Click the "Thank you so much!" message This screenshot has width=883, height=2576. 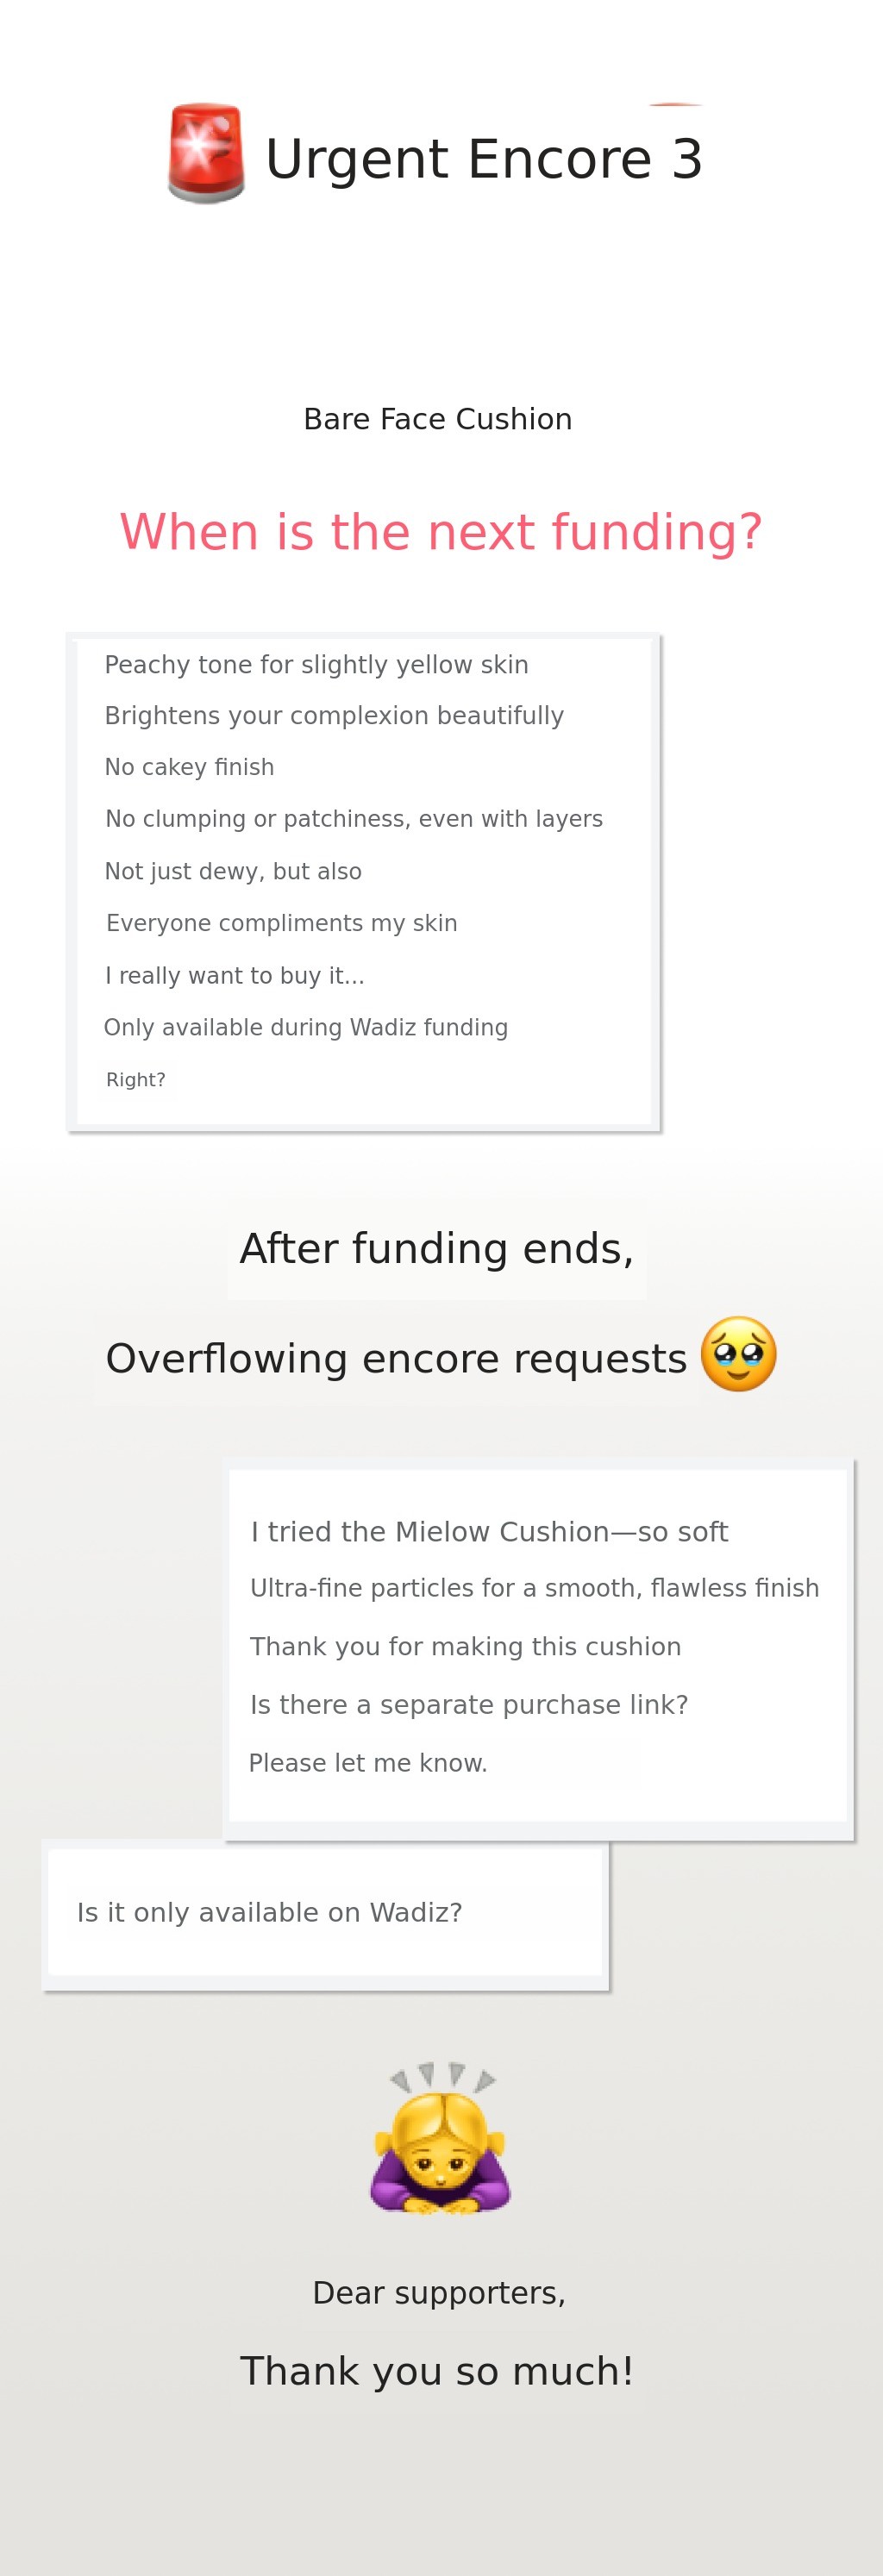point(437,2371)
